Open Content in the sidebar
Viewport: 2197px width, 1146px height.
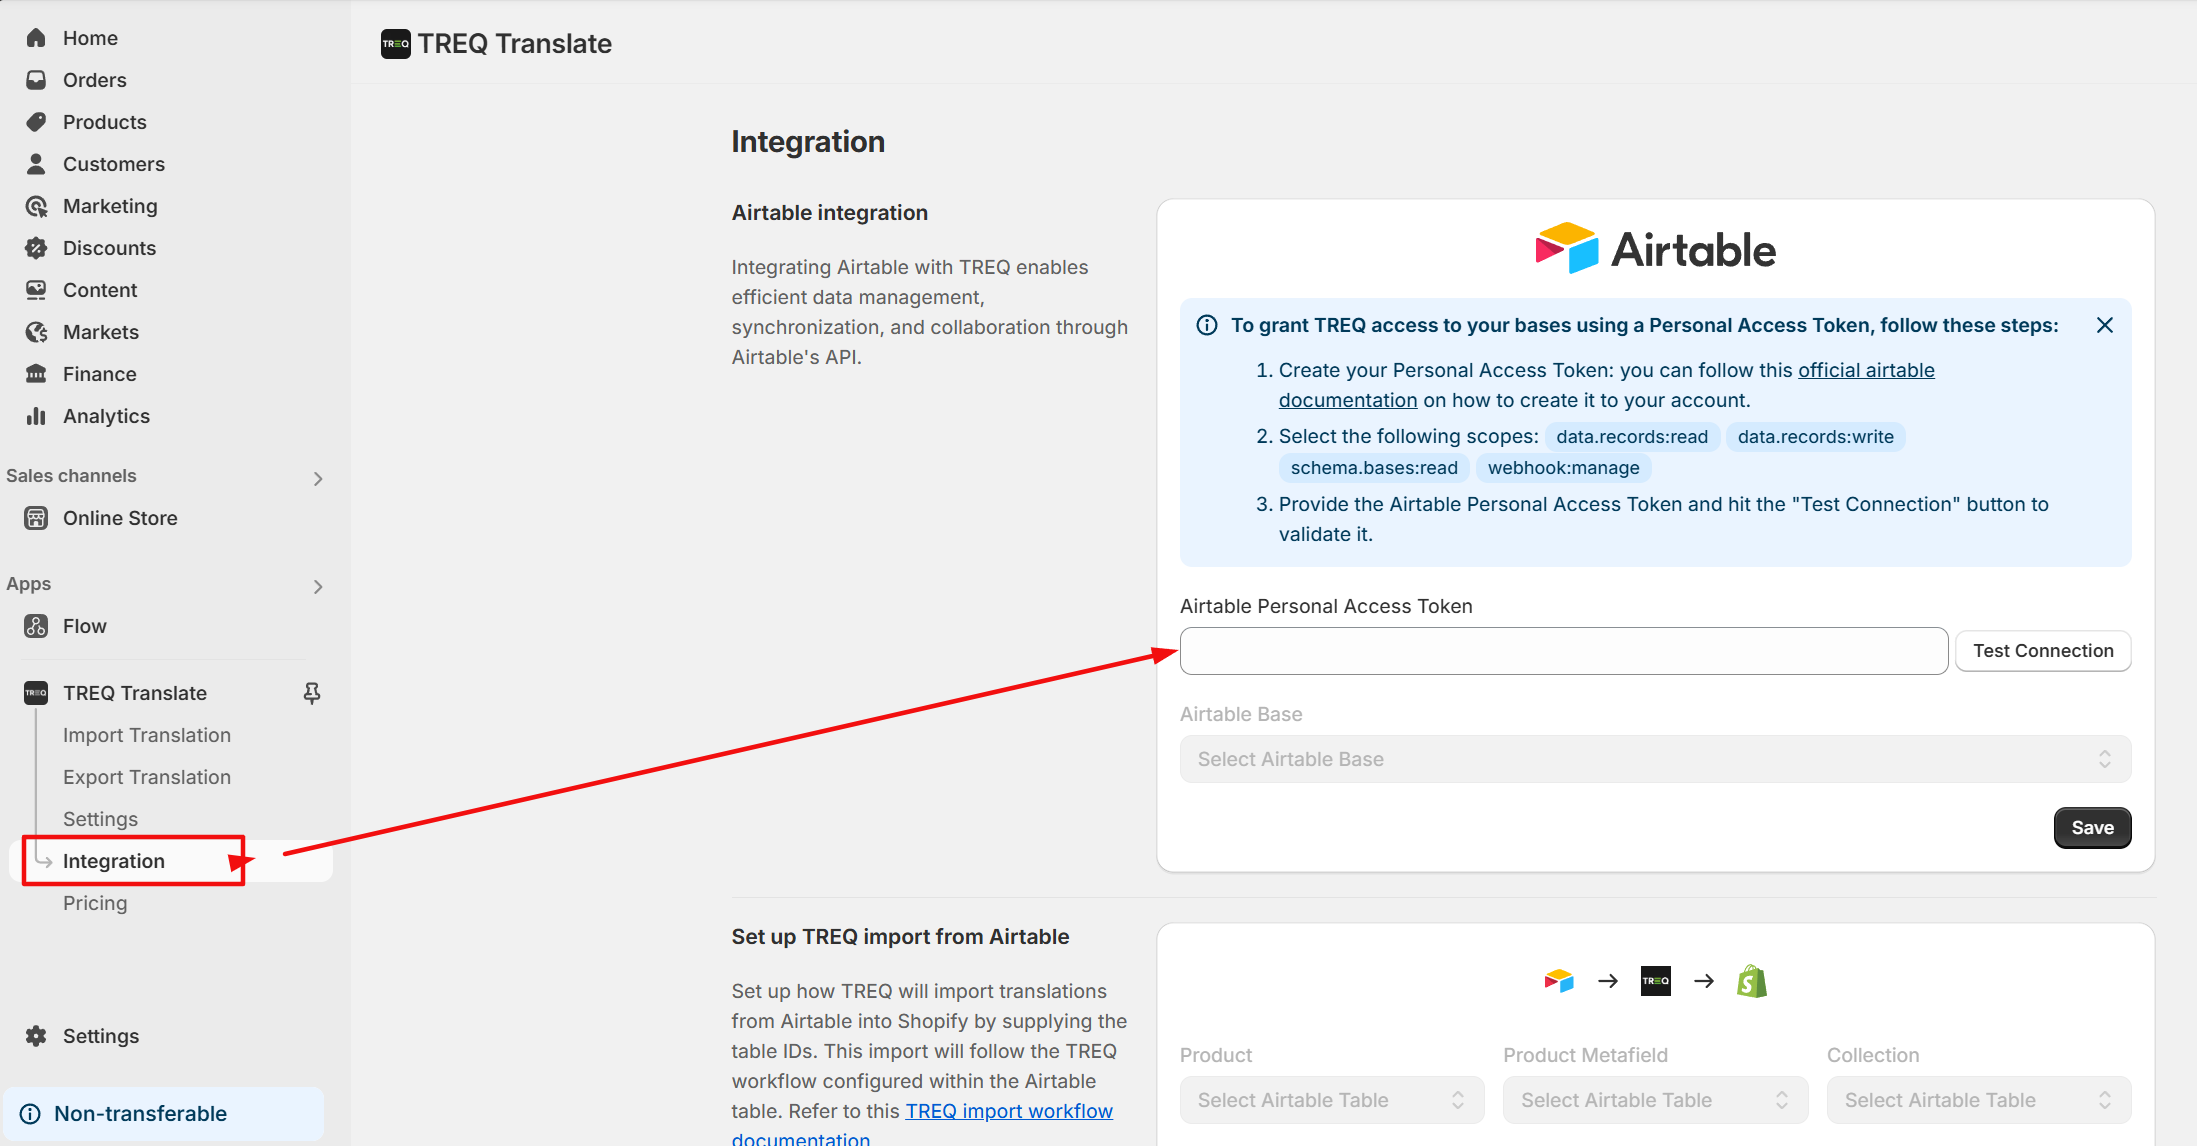click(100, 290)
